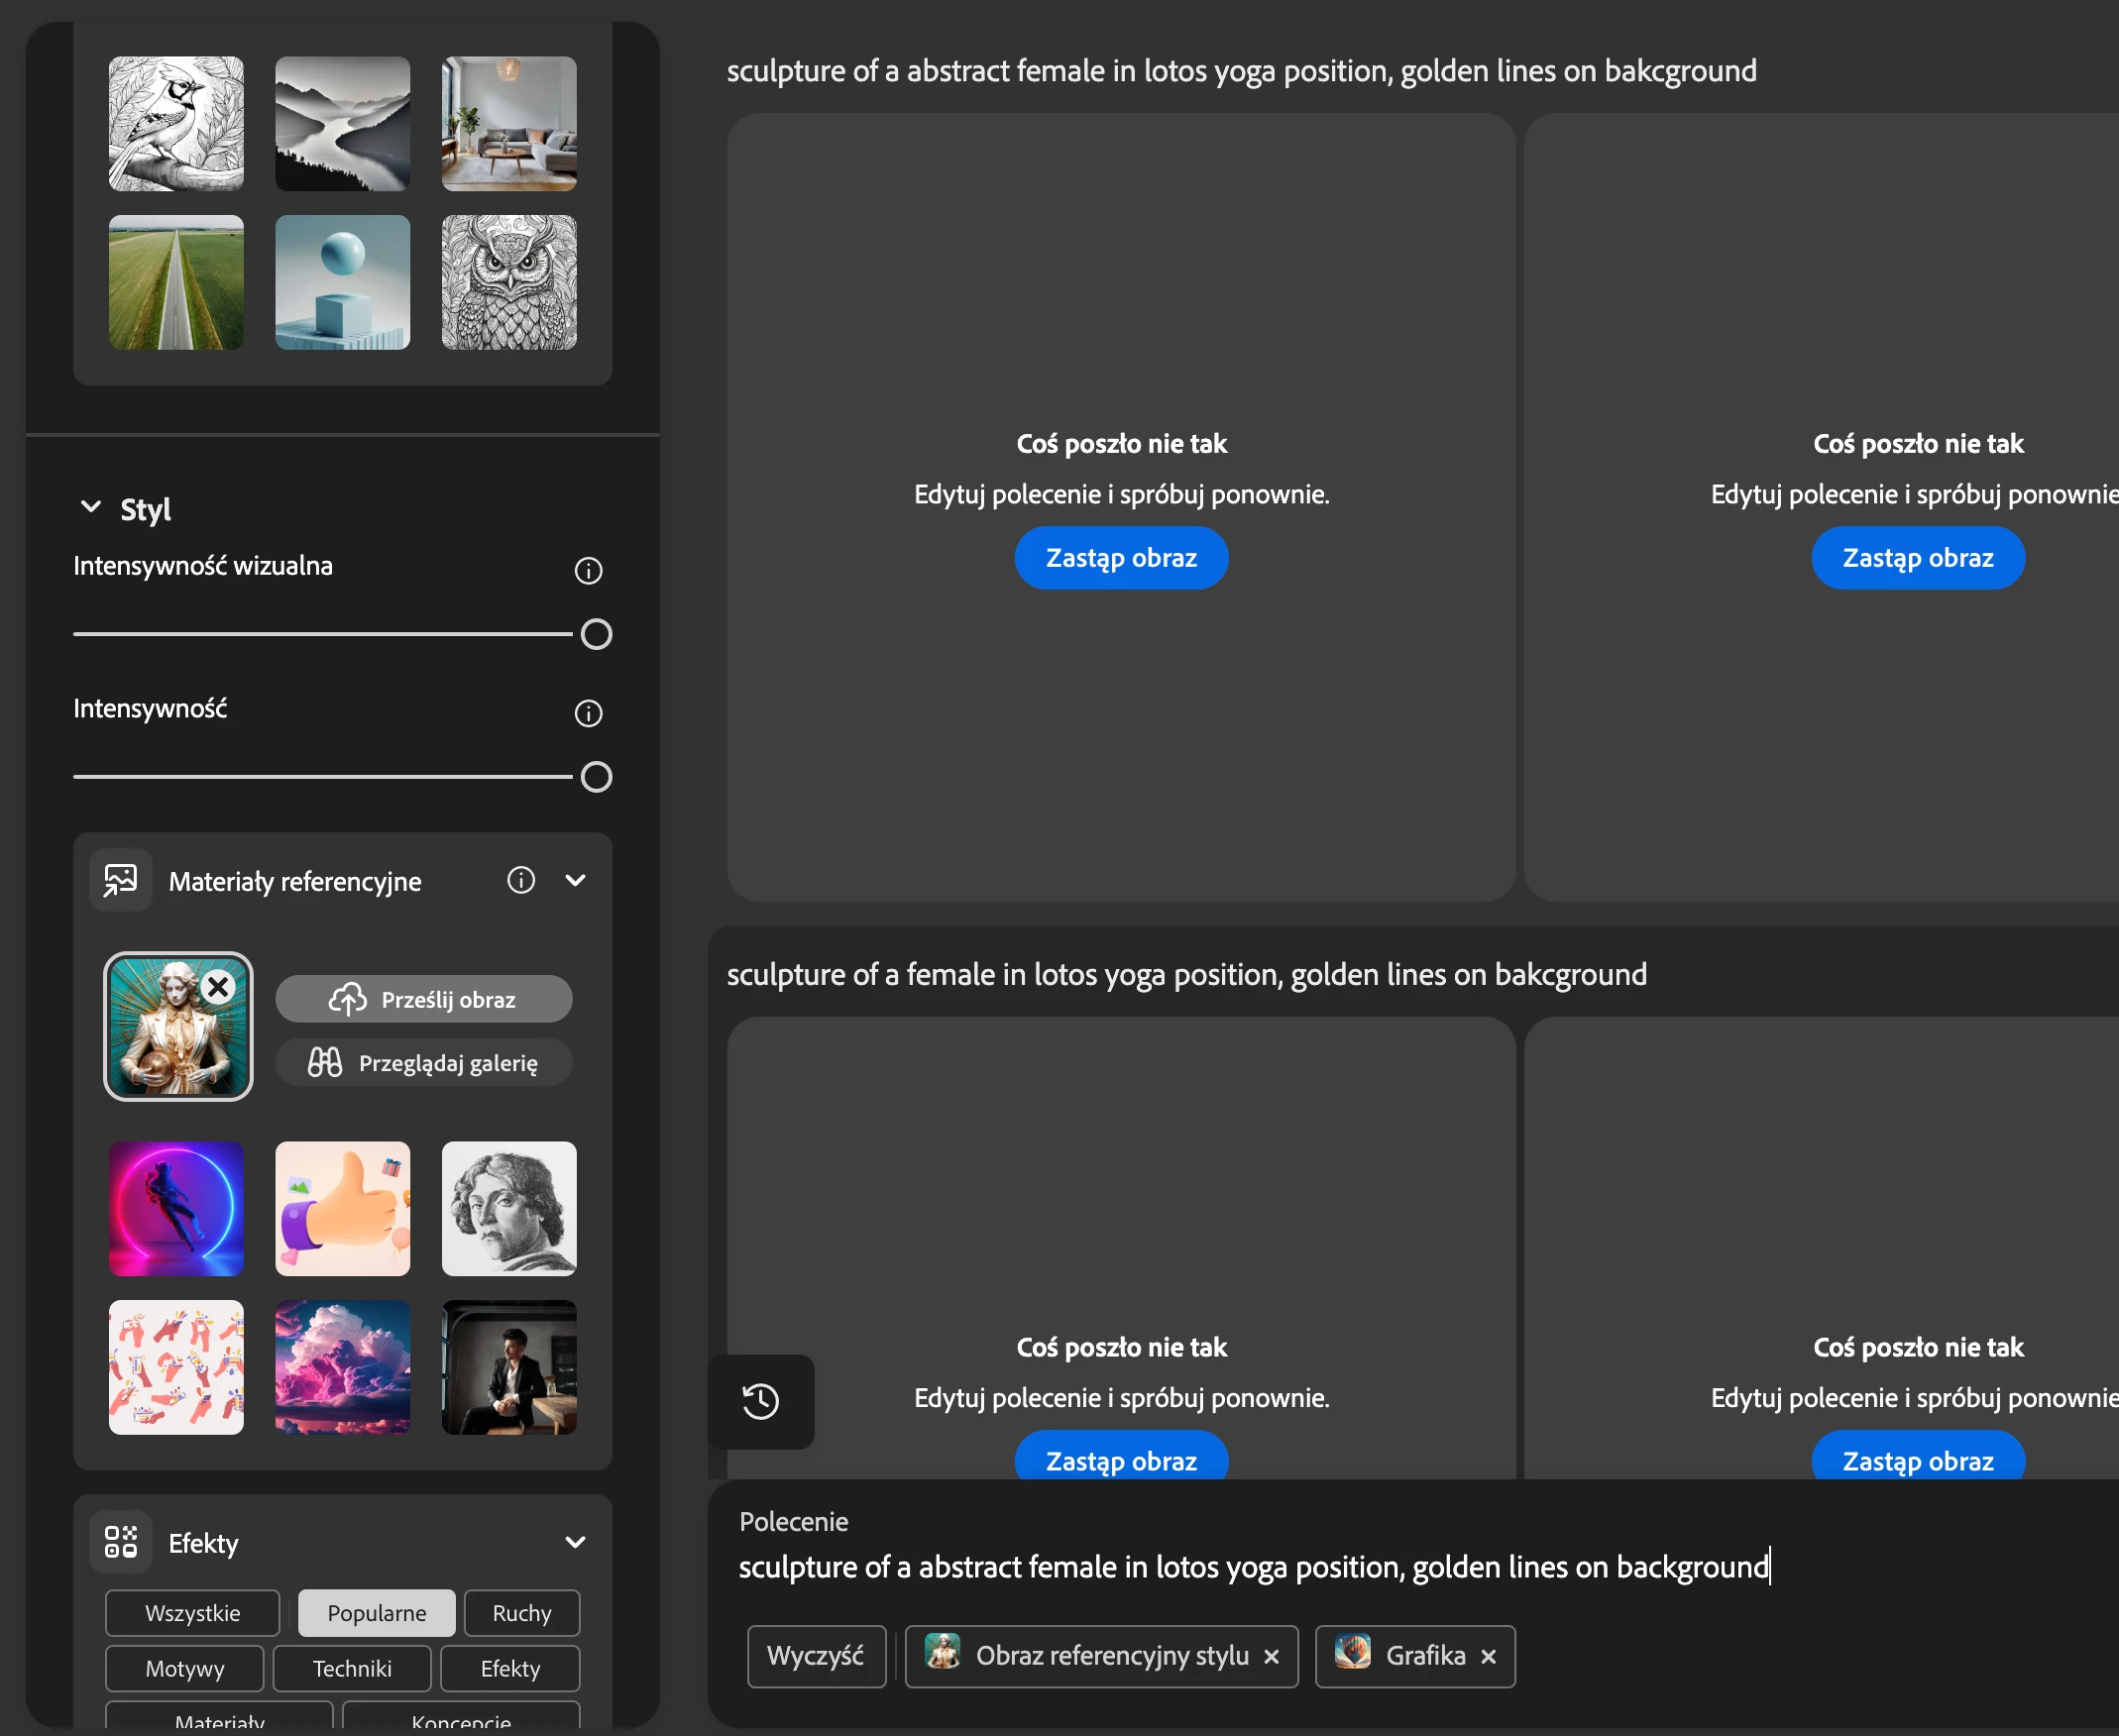Viewport: 2119px width, 1736px height.
Task: Click the Wyczyść button
Action: (815, 1656)
